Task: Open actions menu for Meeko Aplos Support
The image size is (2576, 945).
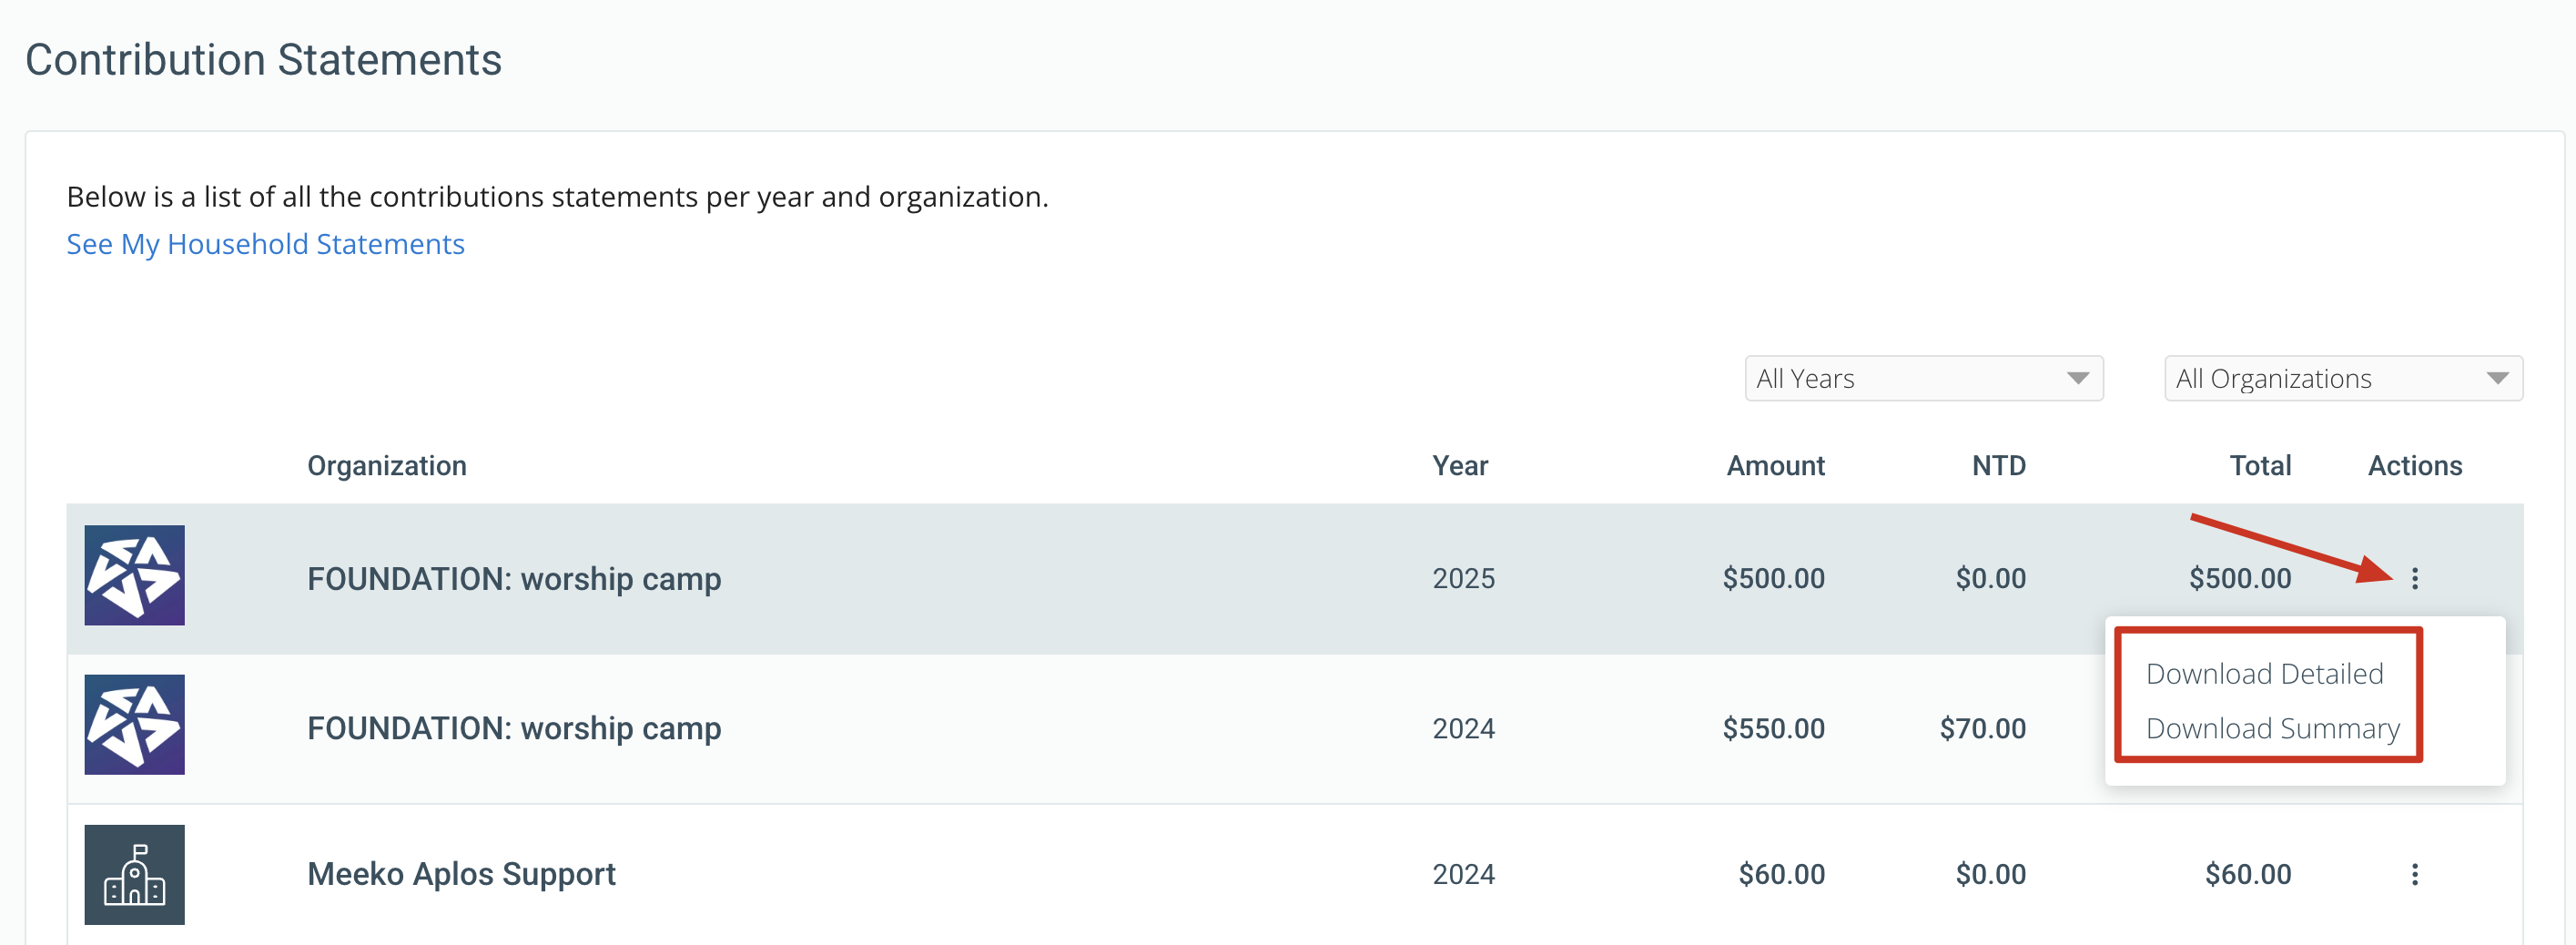Action: click(x=2414, y=874)
